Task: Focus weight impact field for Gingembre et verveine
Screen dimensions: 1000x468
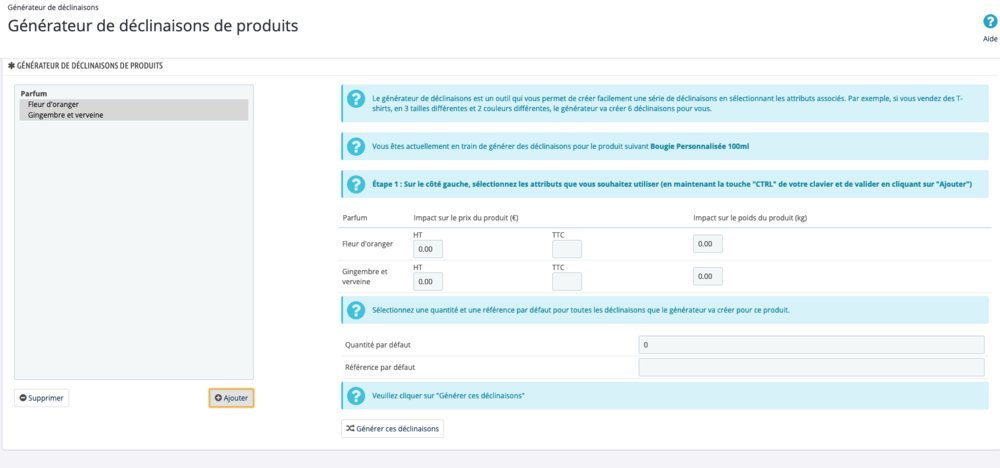Action: 707,276
